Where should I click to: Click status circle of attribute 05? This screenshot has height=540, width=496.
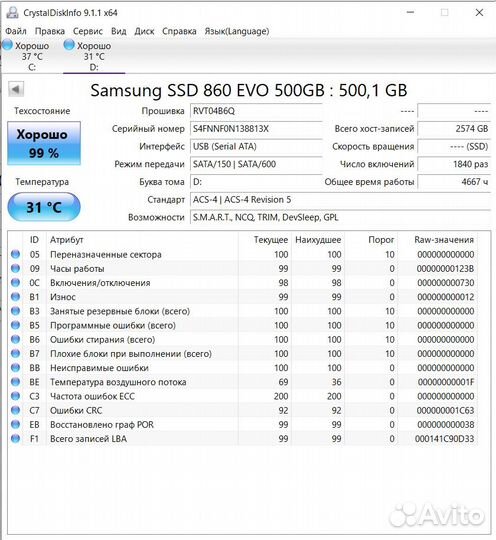pyautogui.click(x=16, y=254)
